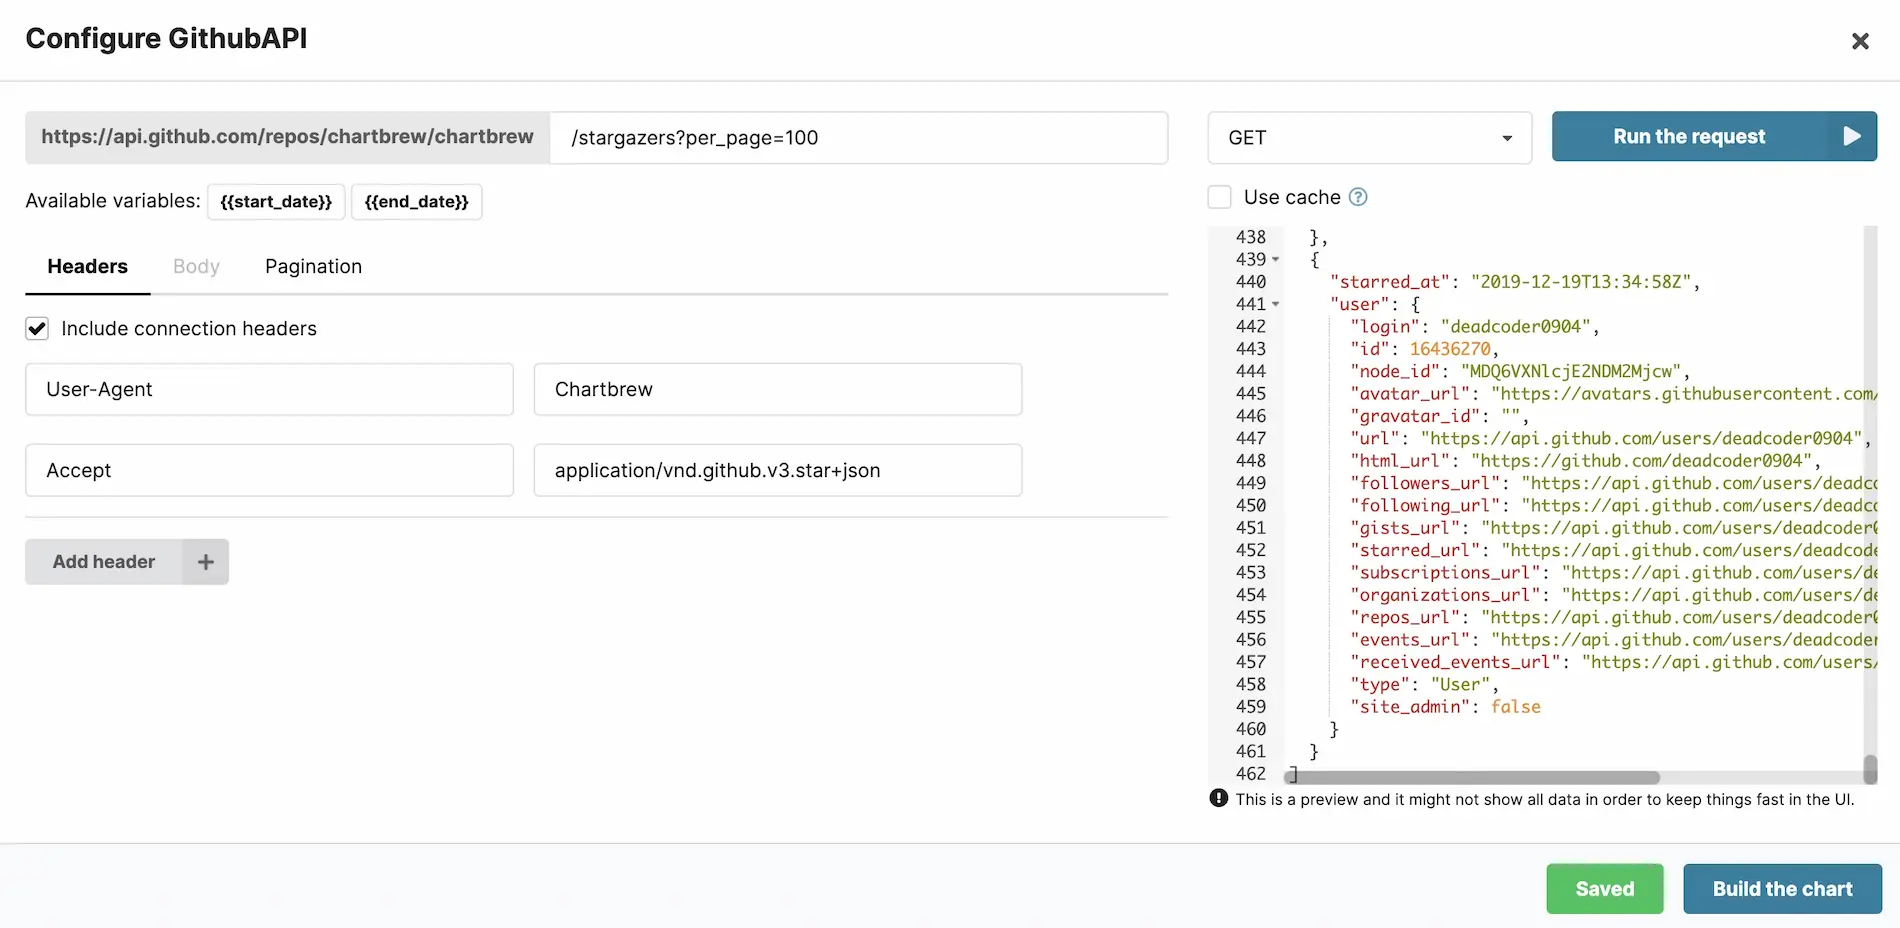The image size is (1900, 928).
Task: Click the base URL api.github.com label
Action: [x=288, y=137]
